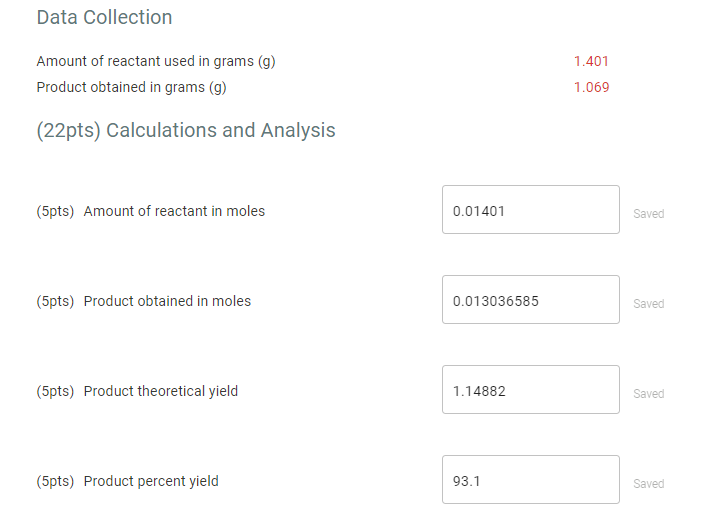The height and width of the screenshot is (531, 701).
Task: Click the reactant moles input field
Action: point(530,210)
